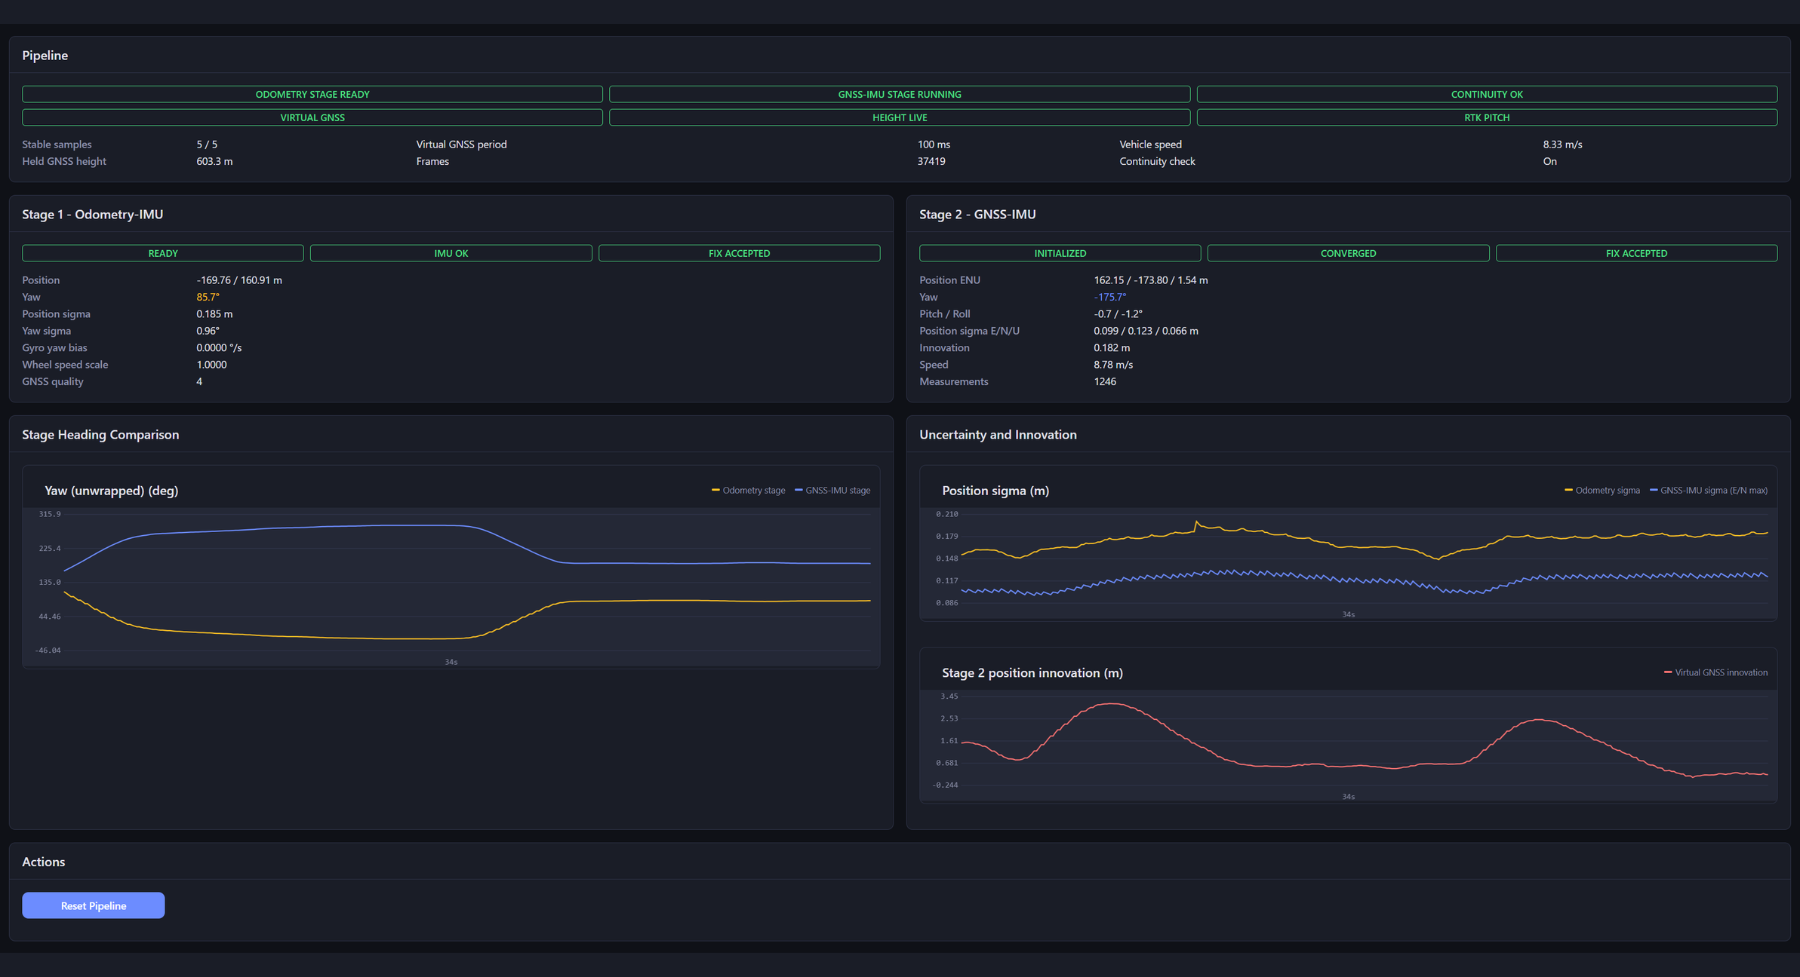Screen dimensions: 1800x977
Task: Click the FIX ACCEPTED badge under Stage 2
Action: pyautogui.click(x=1637, y=253)
